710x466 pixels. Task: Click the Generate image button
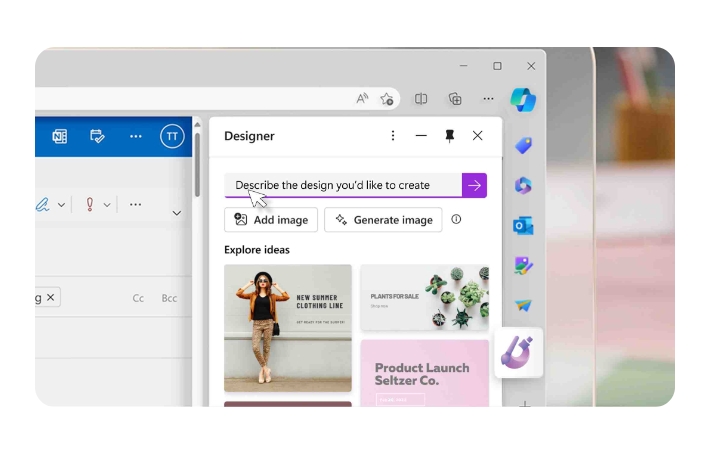[383, 220]
